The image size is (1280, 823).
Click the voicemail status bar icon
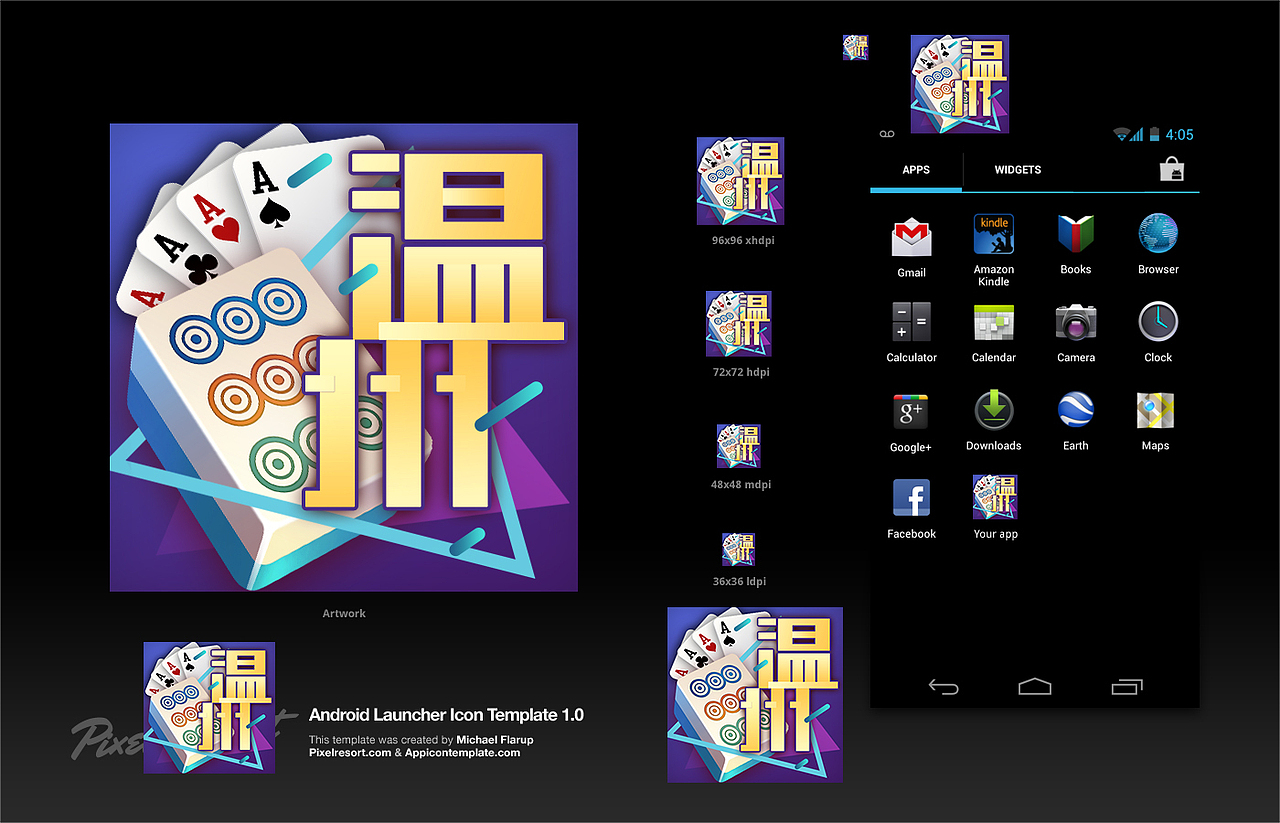(885, 134)
